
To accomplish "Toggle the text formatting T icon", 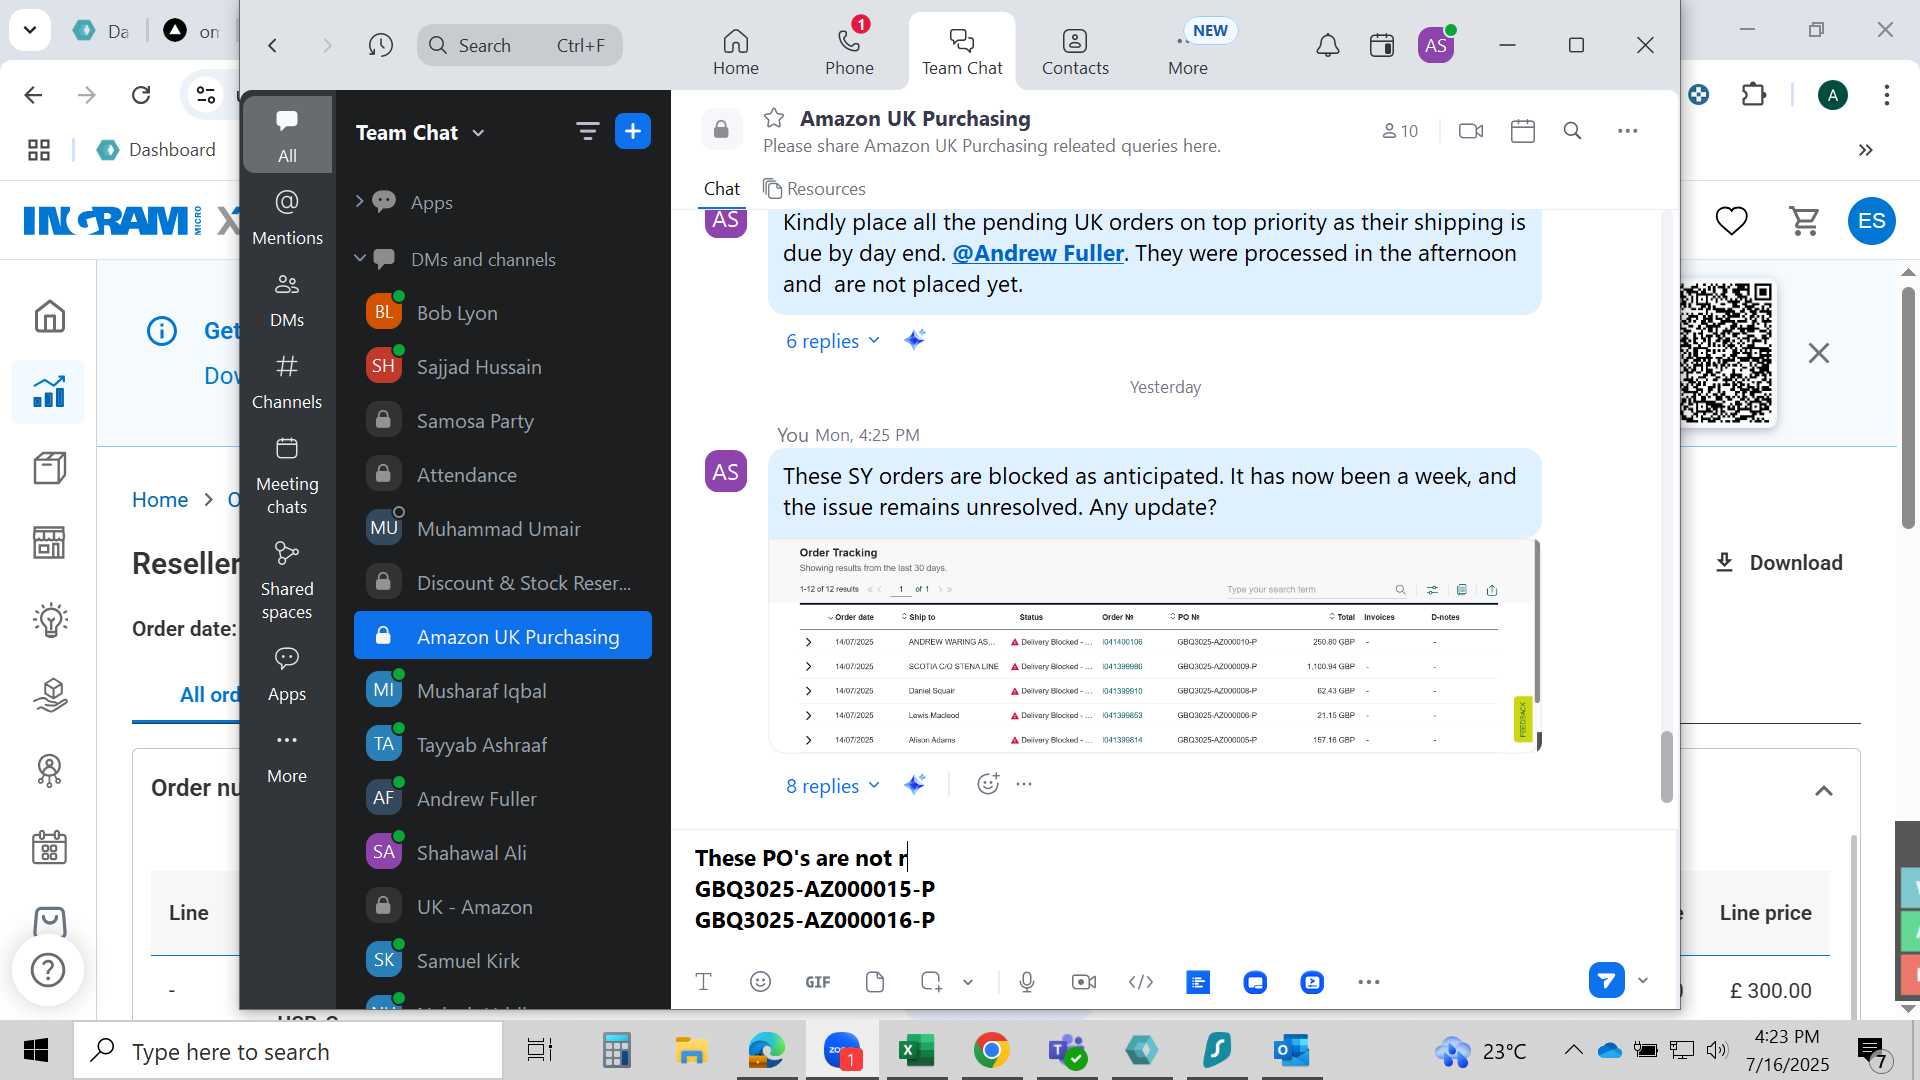I will (x=703, y=982).
